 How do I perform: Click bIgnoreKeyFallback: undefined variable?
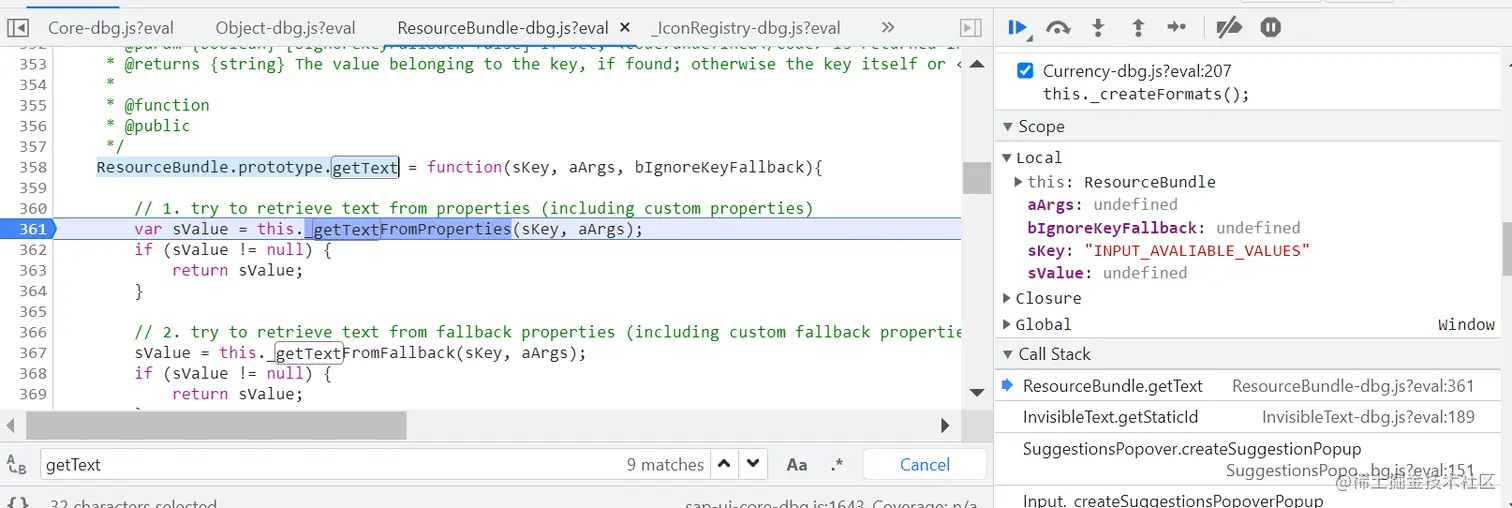click(1164, 228)
